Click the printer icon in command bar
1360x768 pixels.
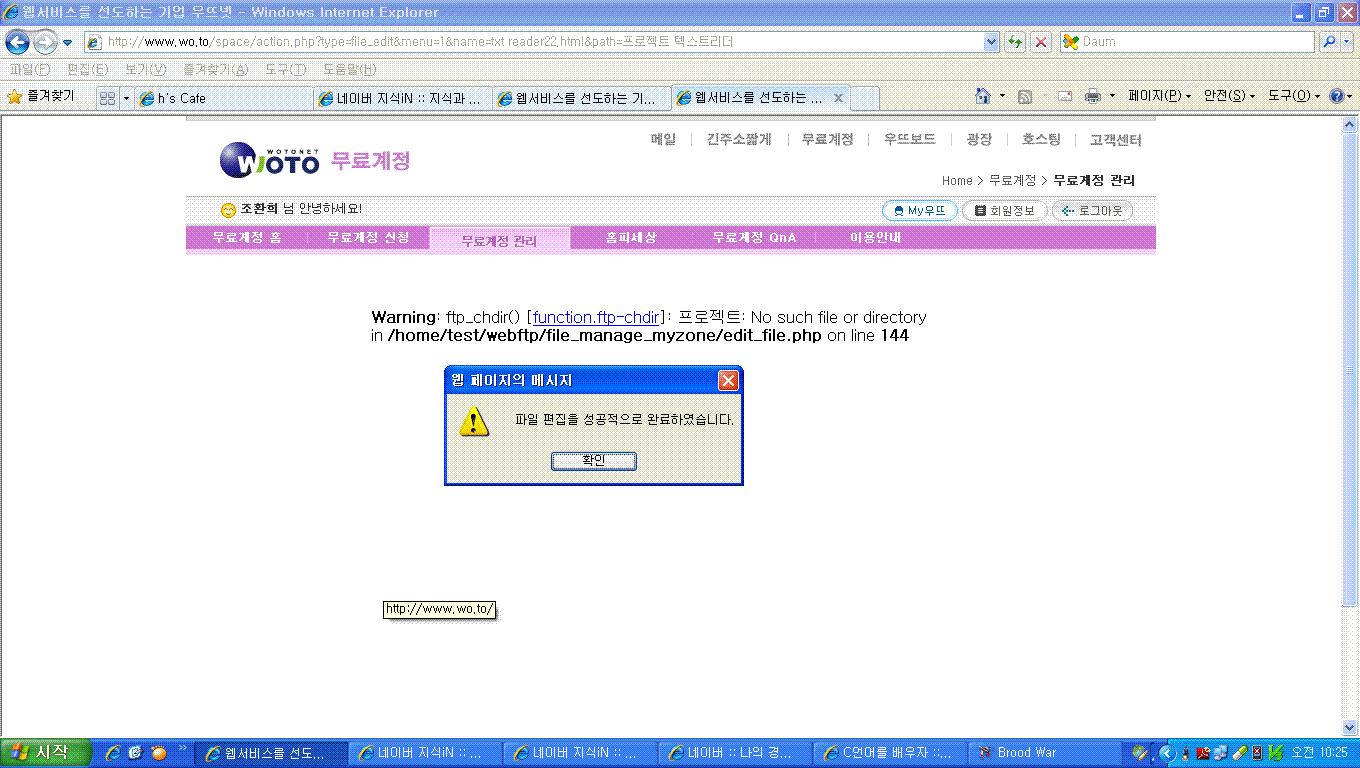1092,96
